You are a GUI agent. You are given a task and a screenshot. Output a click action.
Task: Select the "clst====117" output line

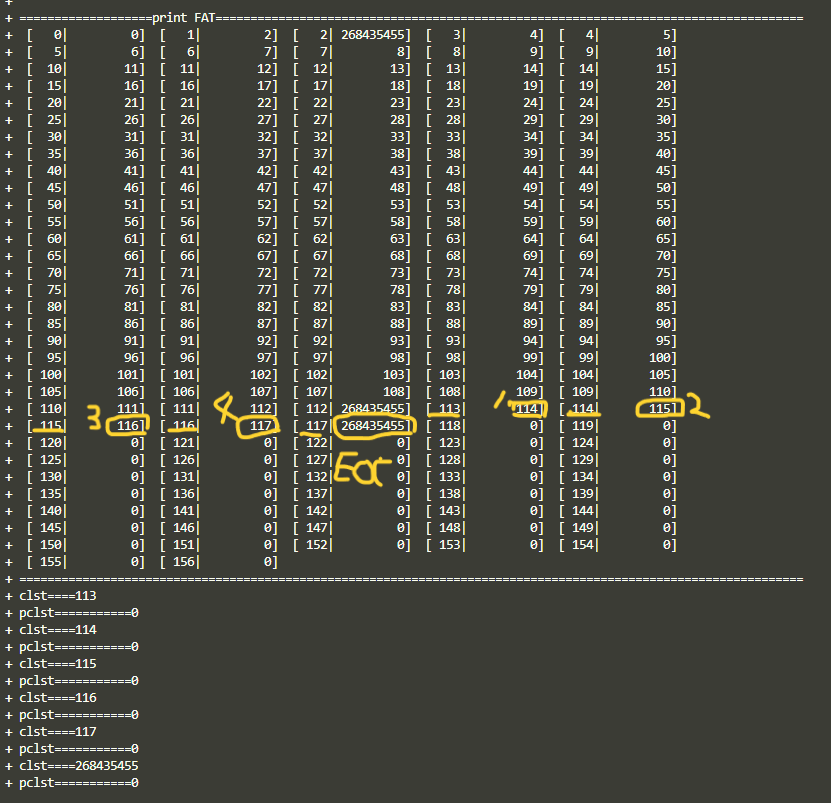pyautogui.click(x=58, y=731)
